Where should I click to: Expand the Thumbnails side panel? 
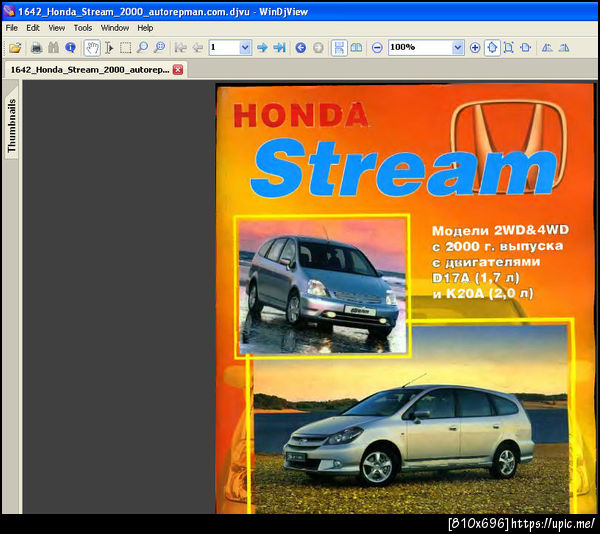(12, 125)
